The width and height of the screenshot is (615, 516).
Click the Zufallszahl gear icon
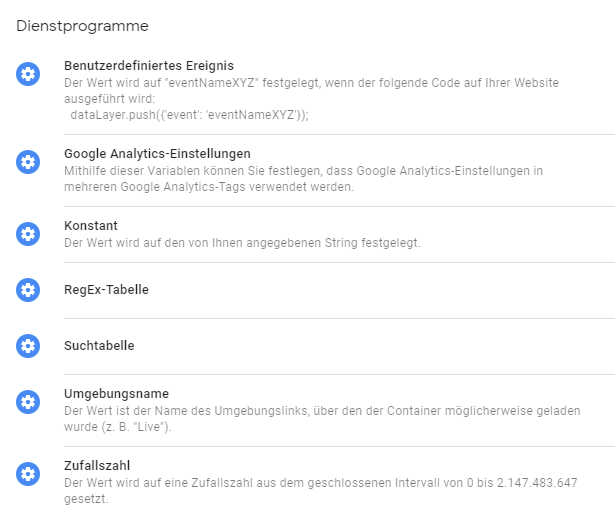pos(28,474)
